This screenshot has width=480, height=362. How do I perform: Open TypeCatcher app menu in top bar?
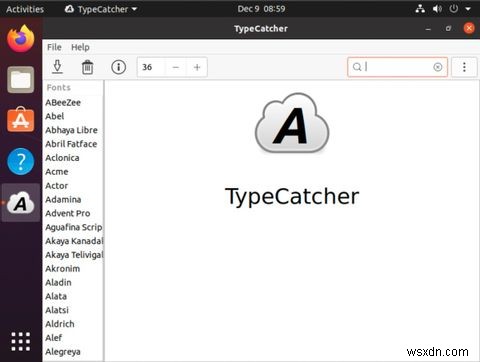click(x=101, y=9)
